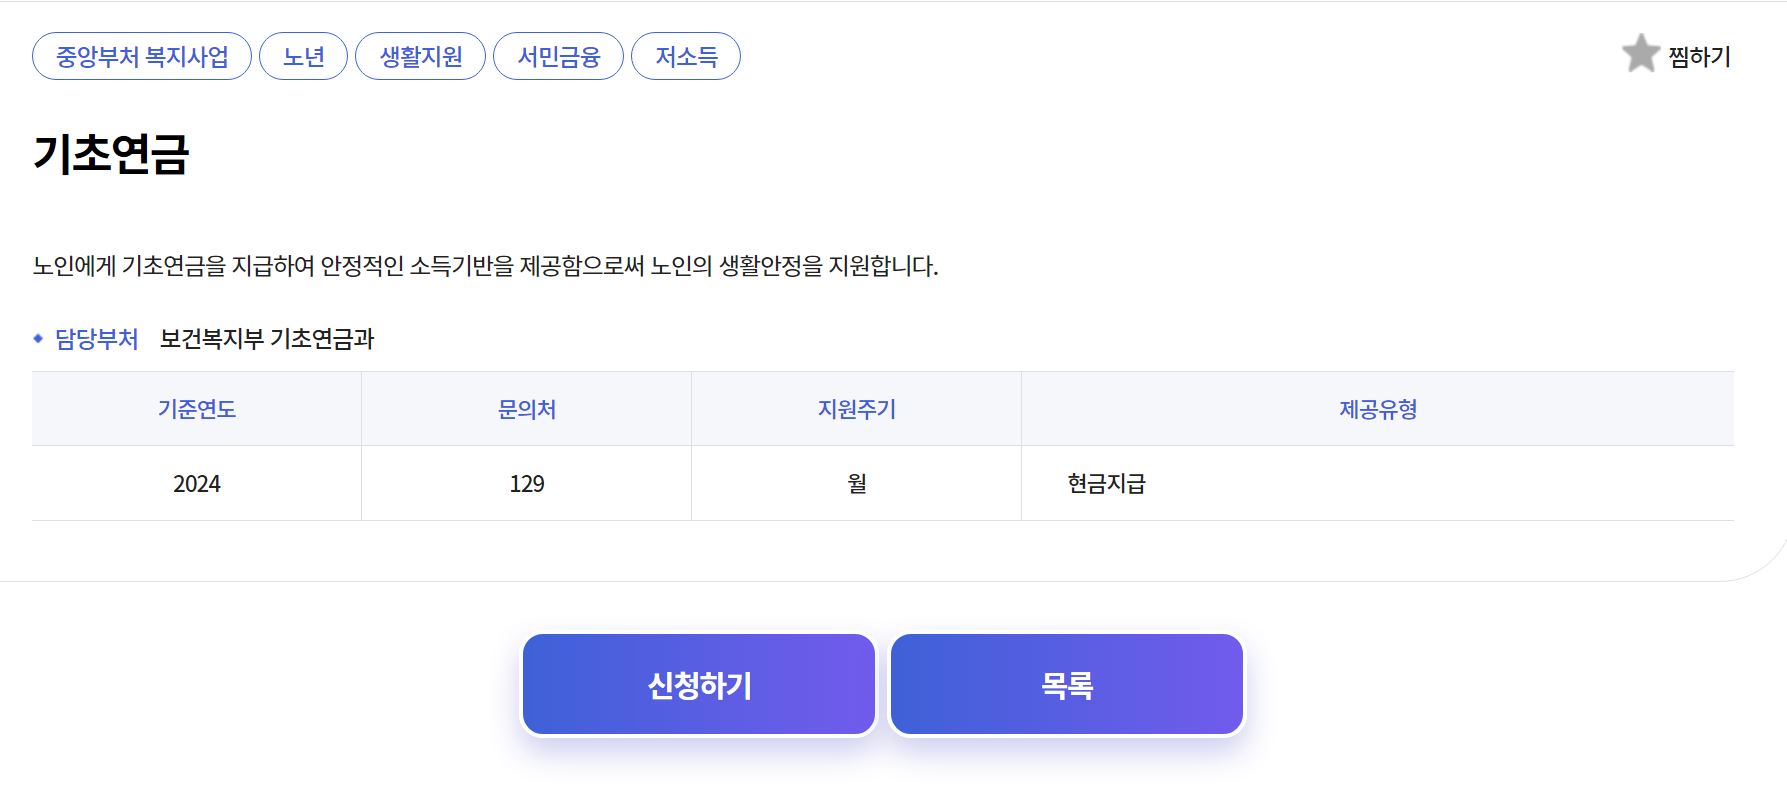This screenshot has width=1787, height=795.
Task: Click the 신청하기 button to apply
Action: [698, 684]
